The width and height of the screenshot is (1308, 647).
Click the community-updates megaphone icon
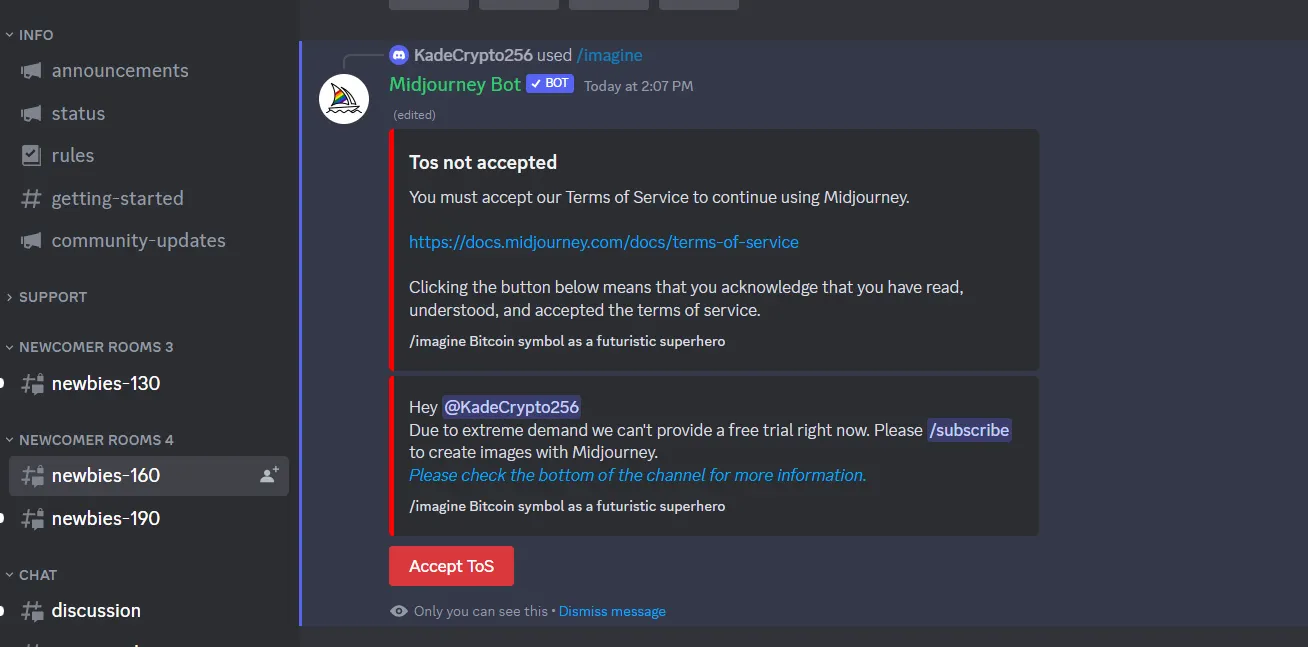pos(32,241)
